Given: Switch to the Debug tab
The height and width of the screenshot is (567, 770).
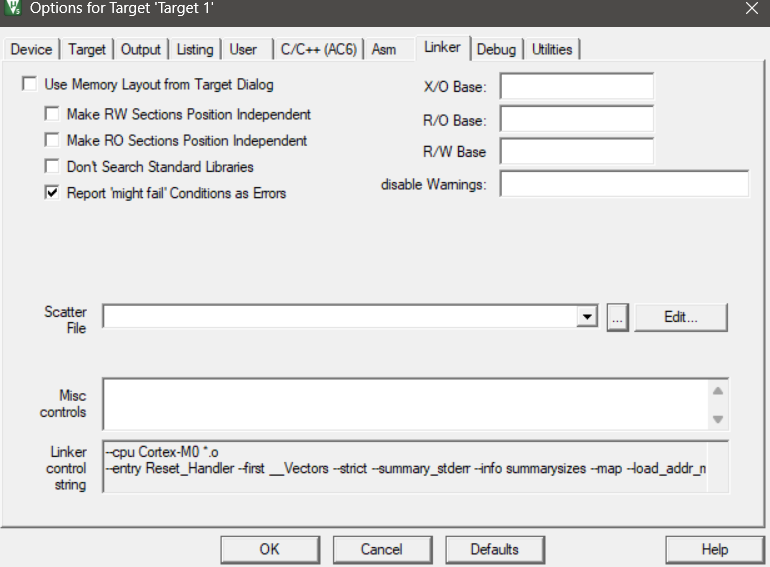Looking at the screenshot, I should (496, 49).
